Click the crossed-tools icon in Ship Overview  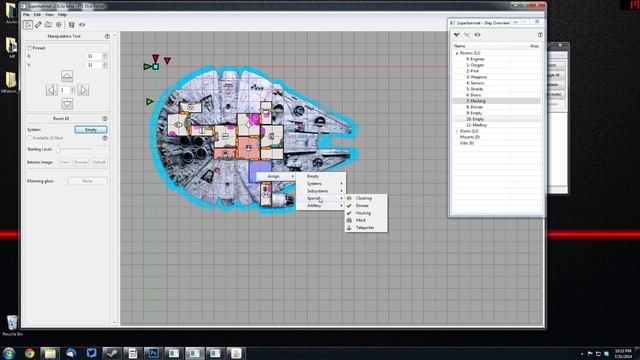467,35
